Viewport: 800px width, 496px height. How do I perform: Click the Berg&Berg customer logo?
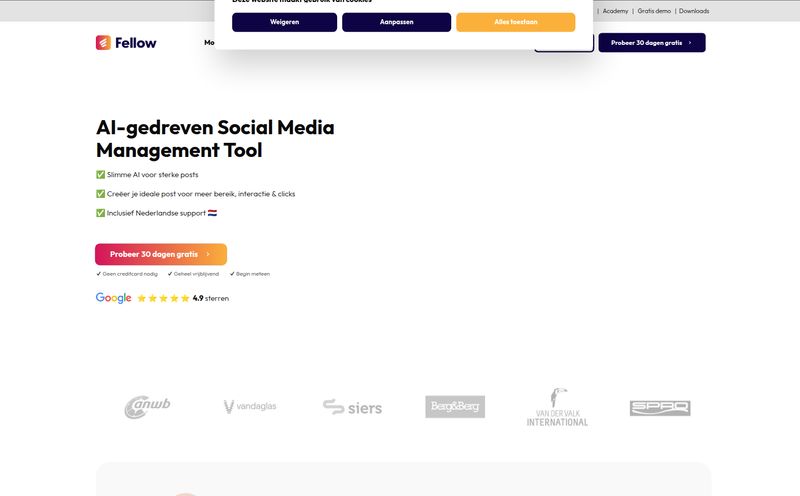point(455,407)
